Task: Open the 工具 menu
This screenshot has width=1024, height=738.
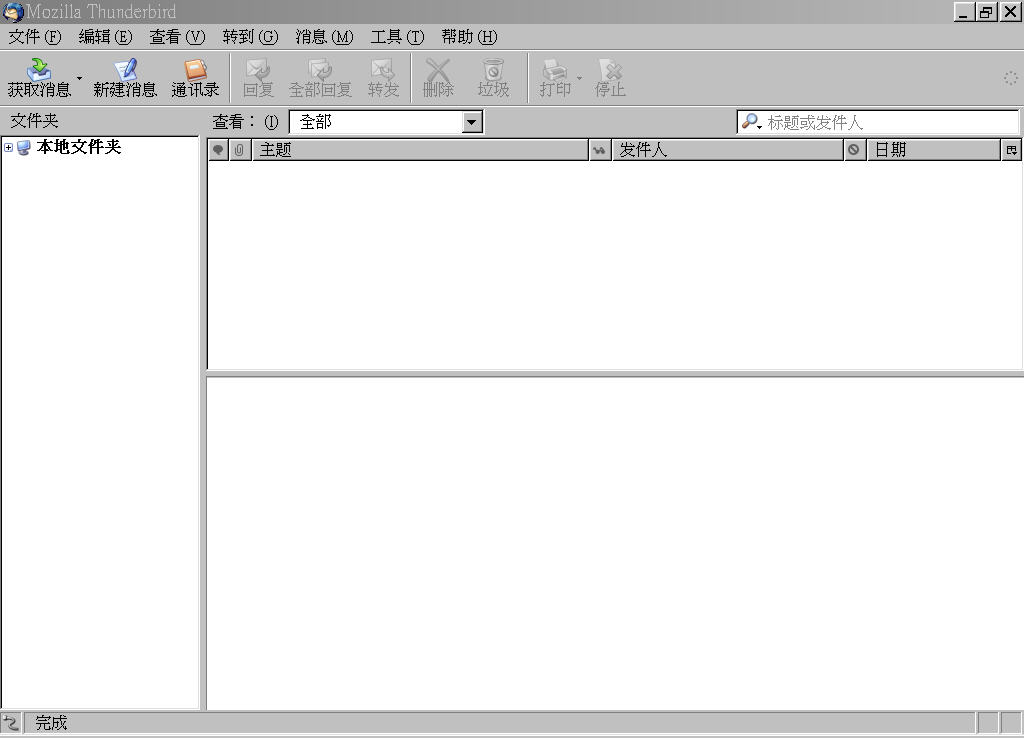Action: click(x=397, y=37)
